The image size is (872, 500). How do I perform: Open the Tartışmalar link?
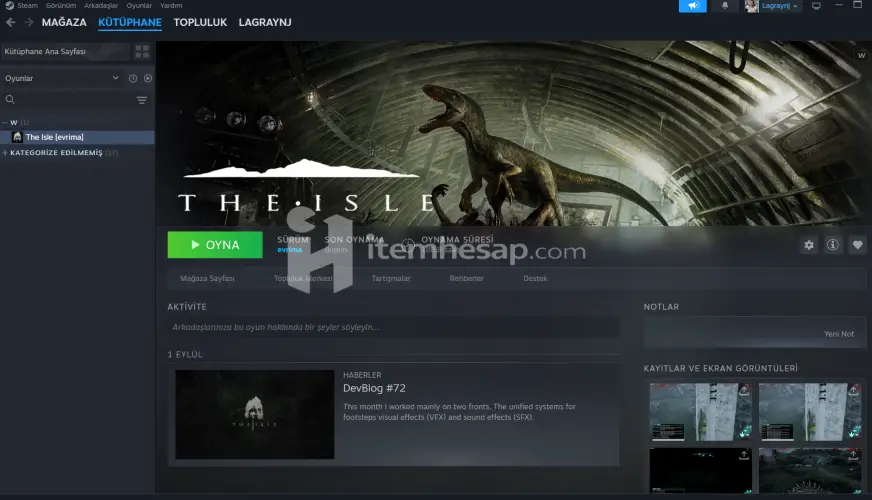tap(391, 278)
